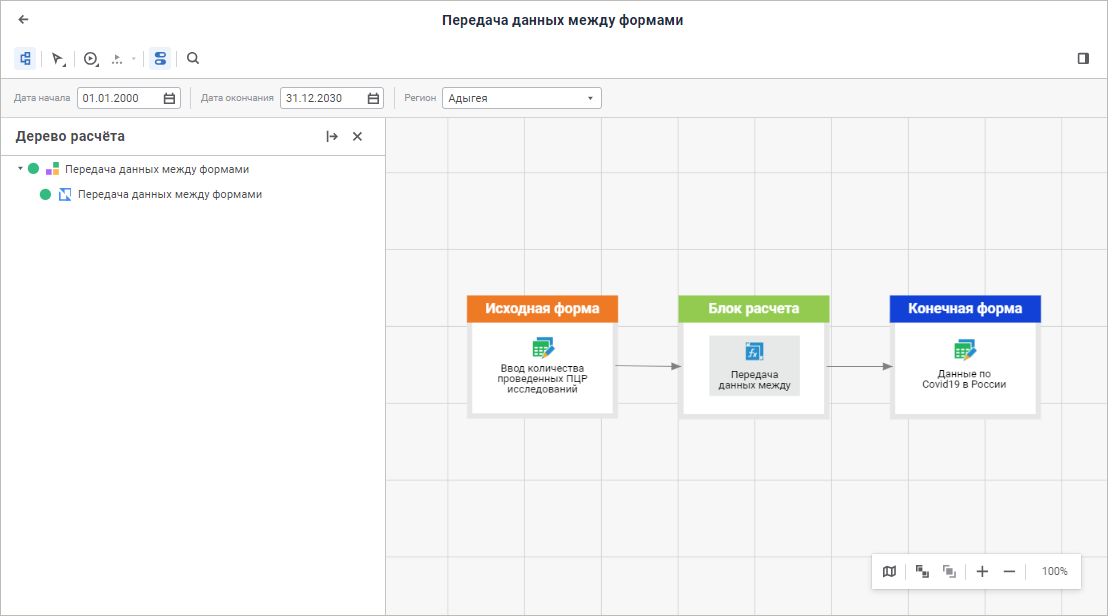Click the run calculation play icon
Viewport: 1108px width, 616px height.
point(90,59)
